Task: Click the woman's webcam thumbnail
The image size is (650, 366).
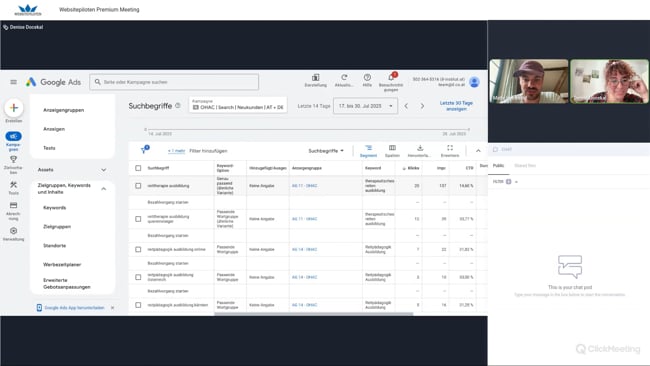Action: (609, 81)
